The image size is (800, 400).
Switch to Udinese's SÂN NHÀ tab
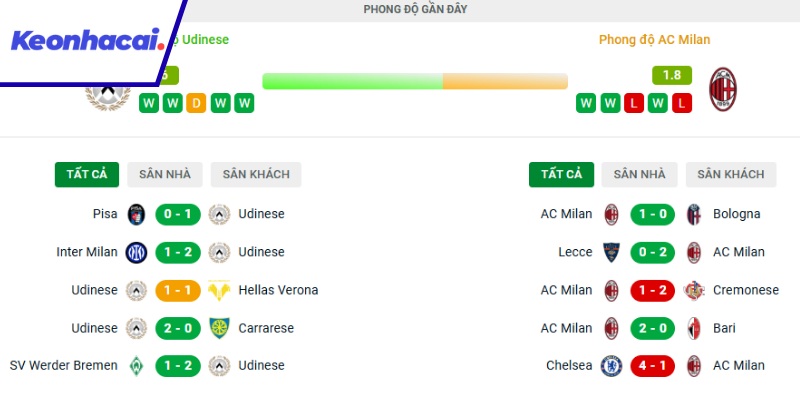pyautogui.click(x=164, y=174)
